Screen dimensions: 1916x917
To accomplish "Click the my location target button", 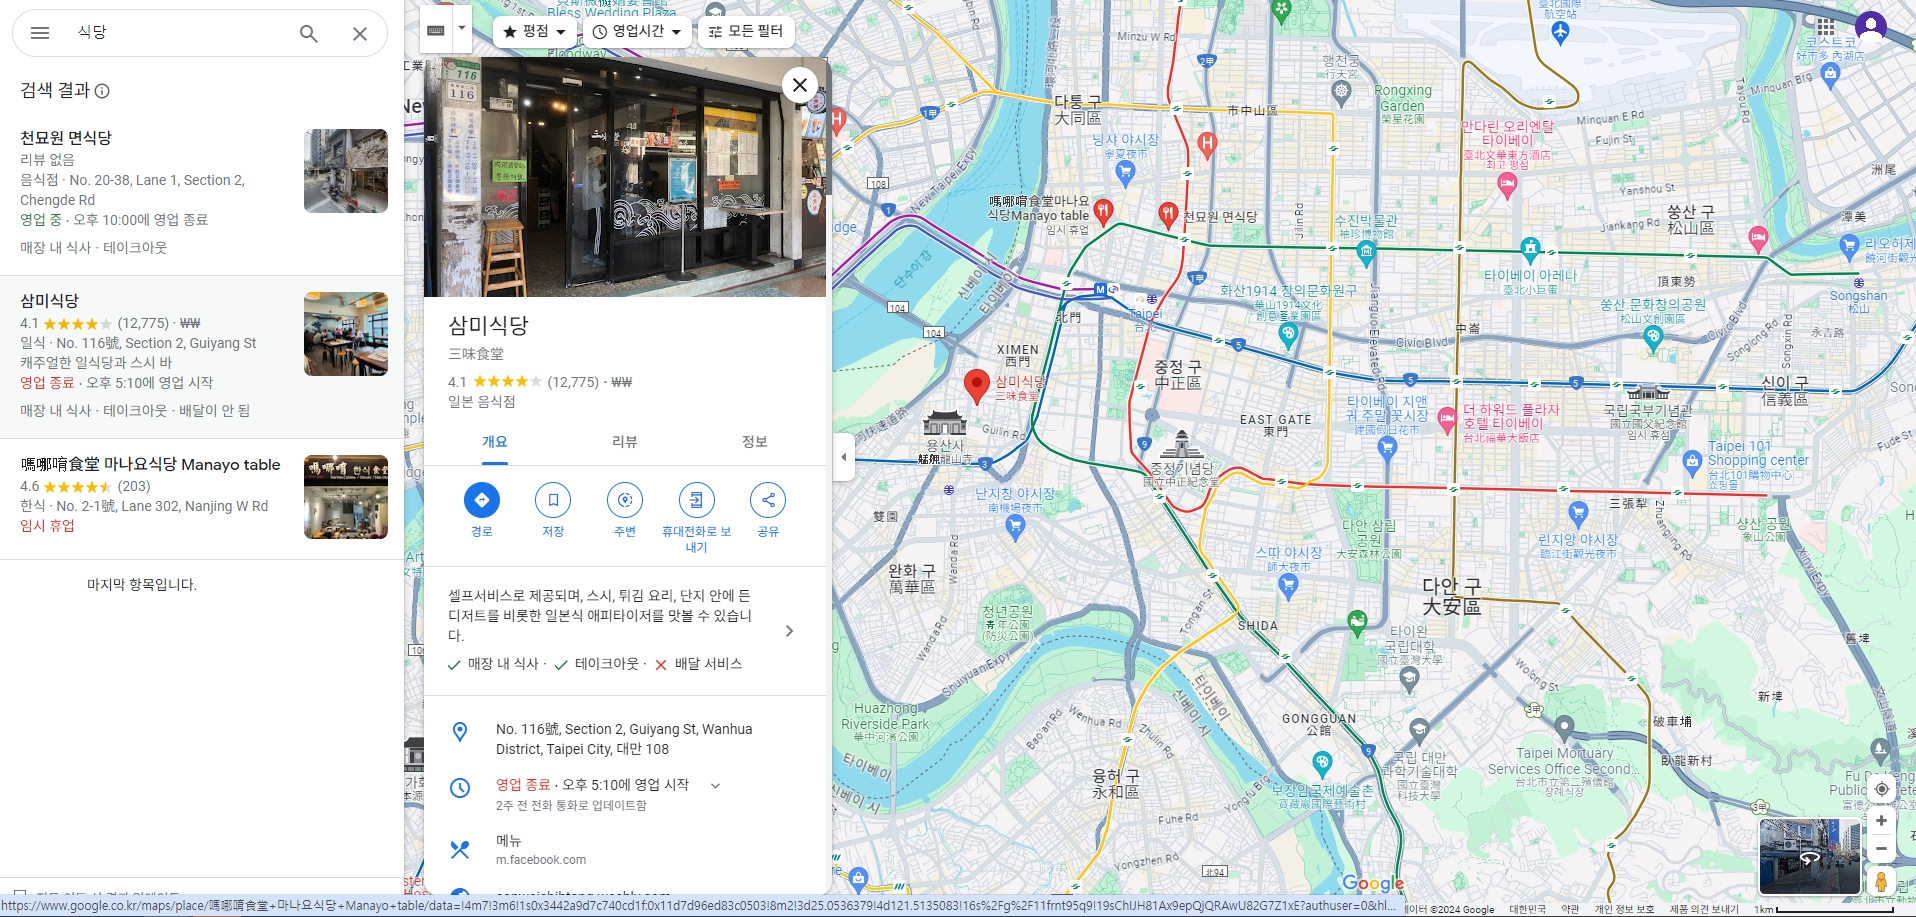I will pos(1881,789).
